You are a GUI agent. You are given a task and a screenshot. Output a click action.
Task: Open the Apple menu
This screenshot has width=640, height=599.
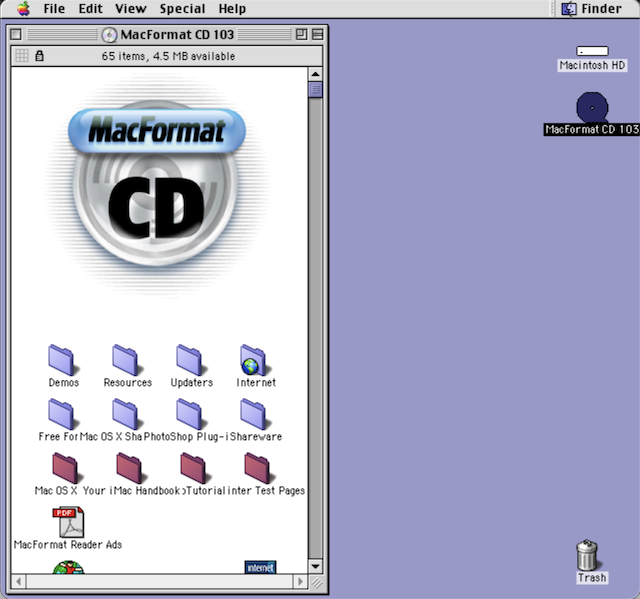pos(24,9)
